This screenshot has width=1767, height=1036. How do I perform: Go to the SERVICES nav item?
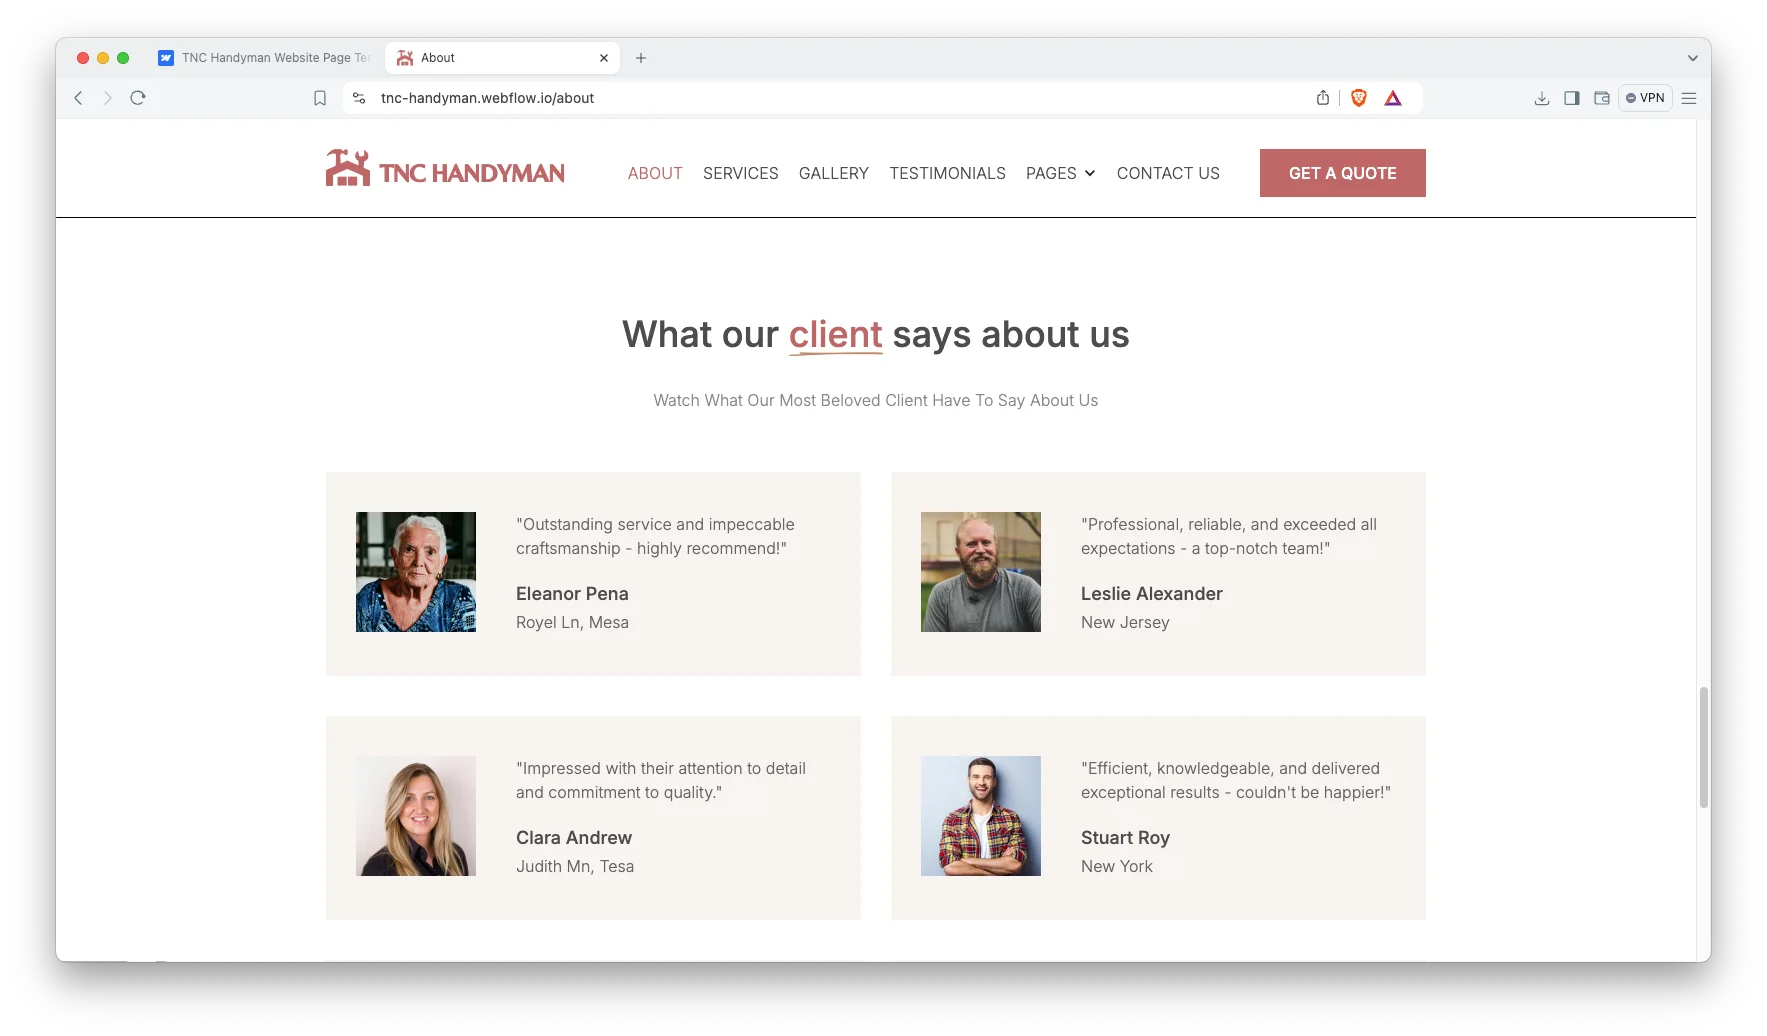(x=740, y=173)
